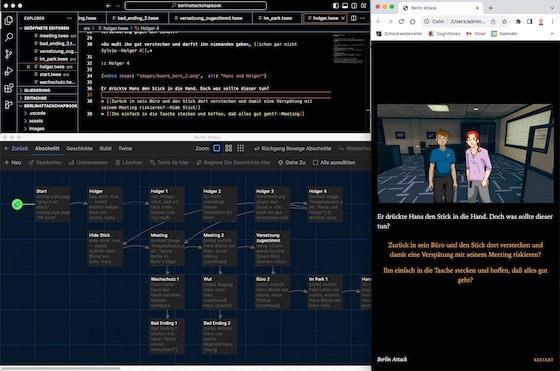Open the Search view in VS Code

(x=9, y=37)
